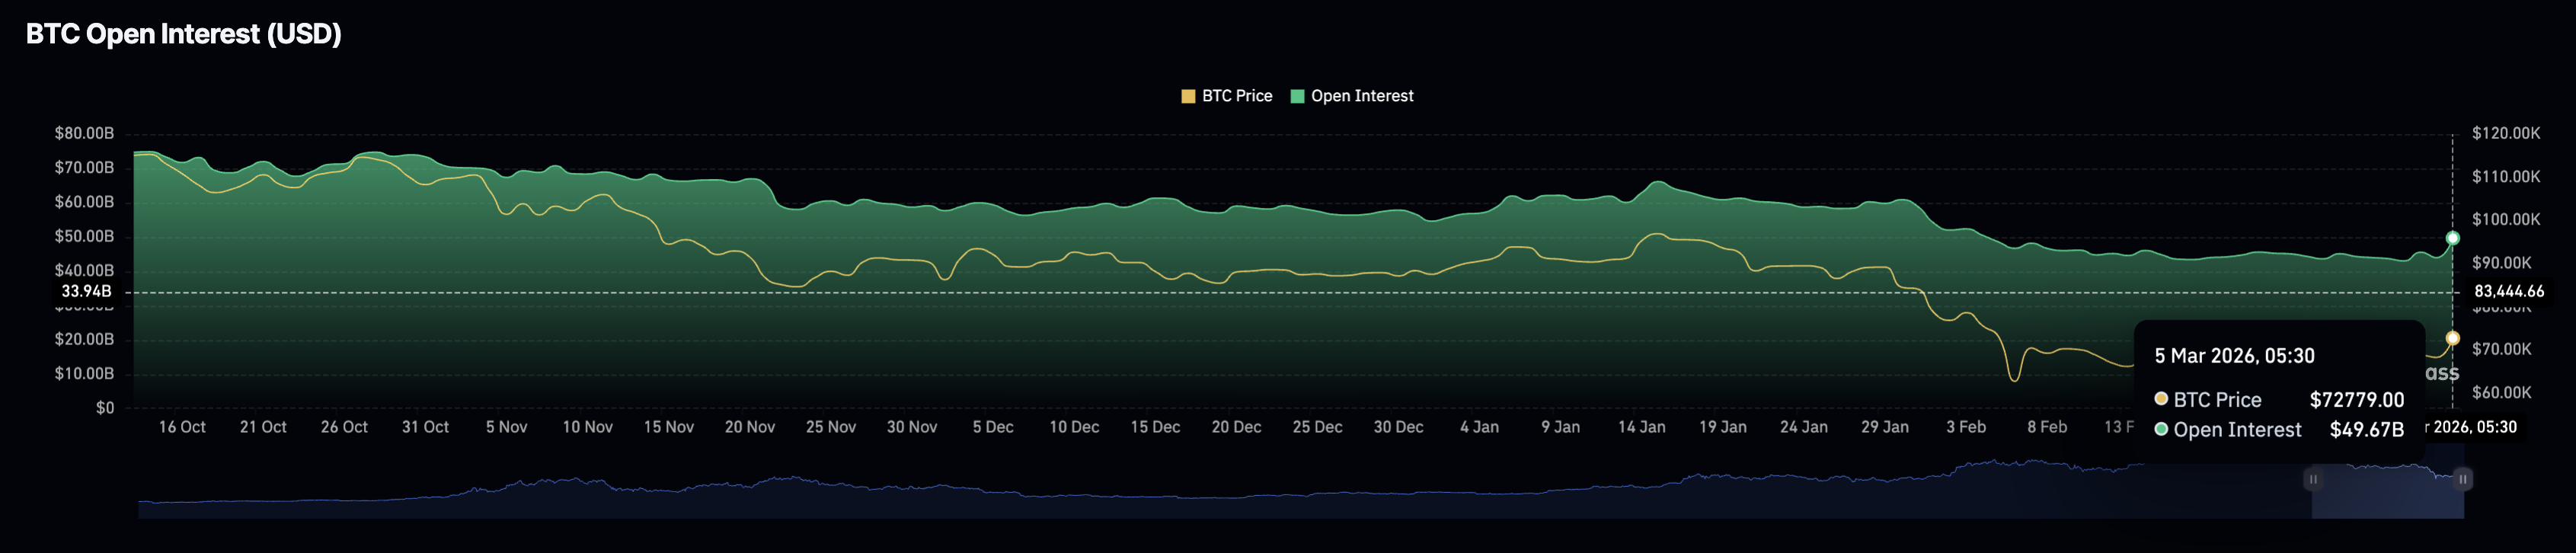Click the yellow BTC Price legend square
The height and width of the screenshot is (553, 2576).
click(1188, 97)
